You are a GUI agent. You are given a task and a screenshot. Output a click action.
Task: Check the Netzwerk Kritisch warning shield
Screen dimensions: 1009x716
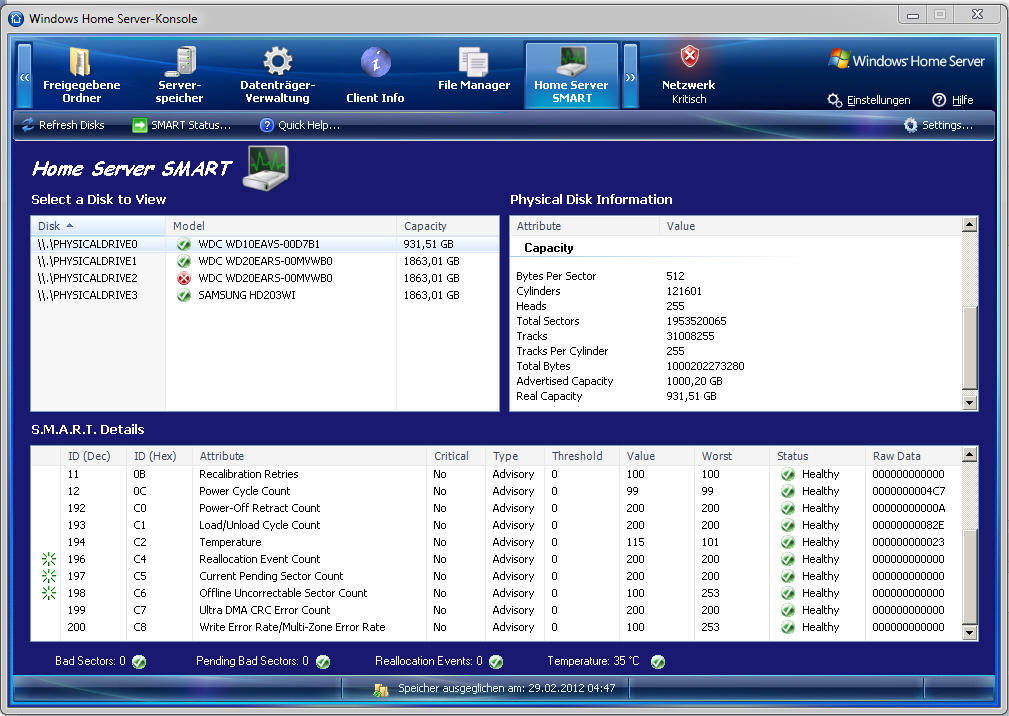point(688,57)
